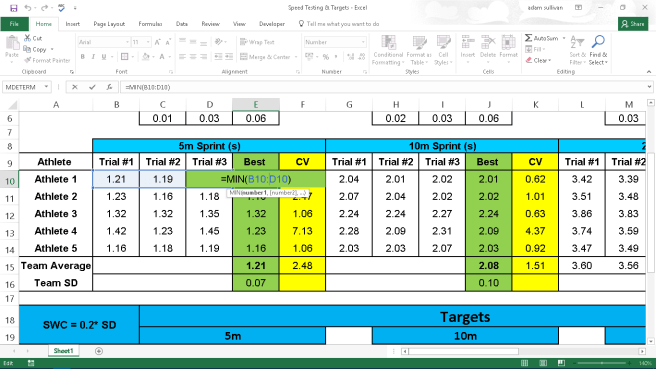Click the Fill Color bucket

tap(145, 56)
